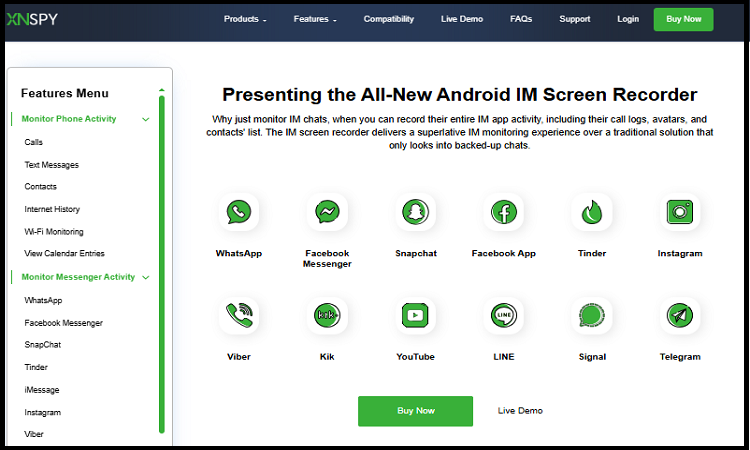750x450 pixels.
Task: Click the WhatsApp label under its icon
Action: pyautogui.click(x=239, y=253)
